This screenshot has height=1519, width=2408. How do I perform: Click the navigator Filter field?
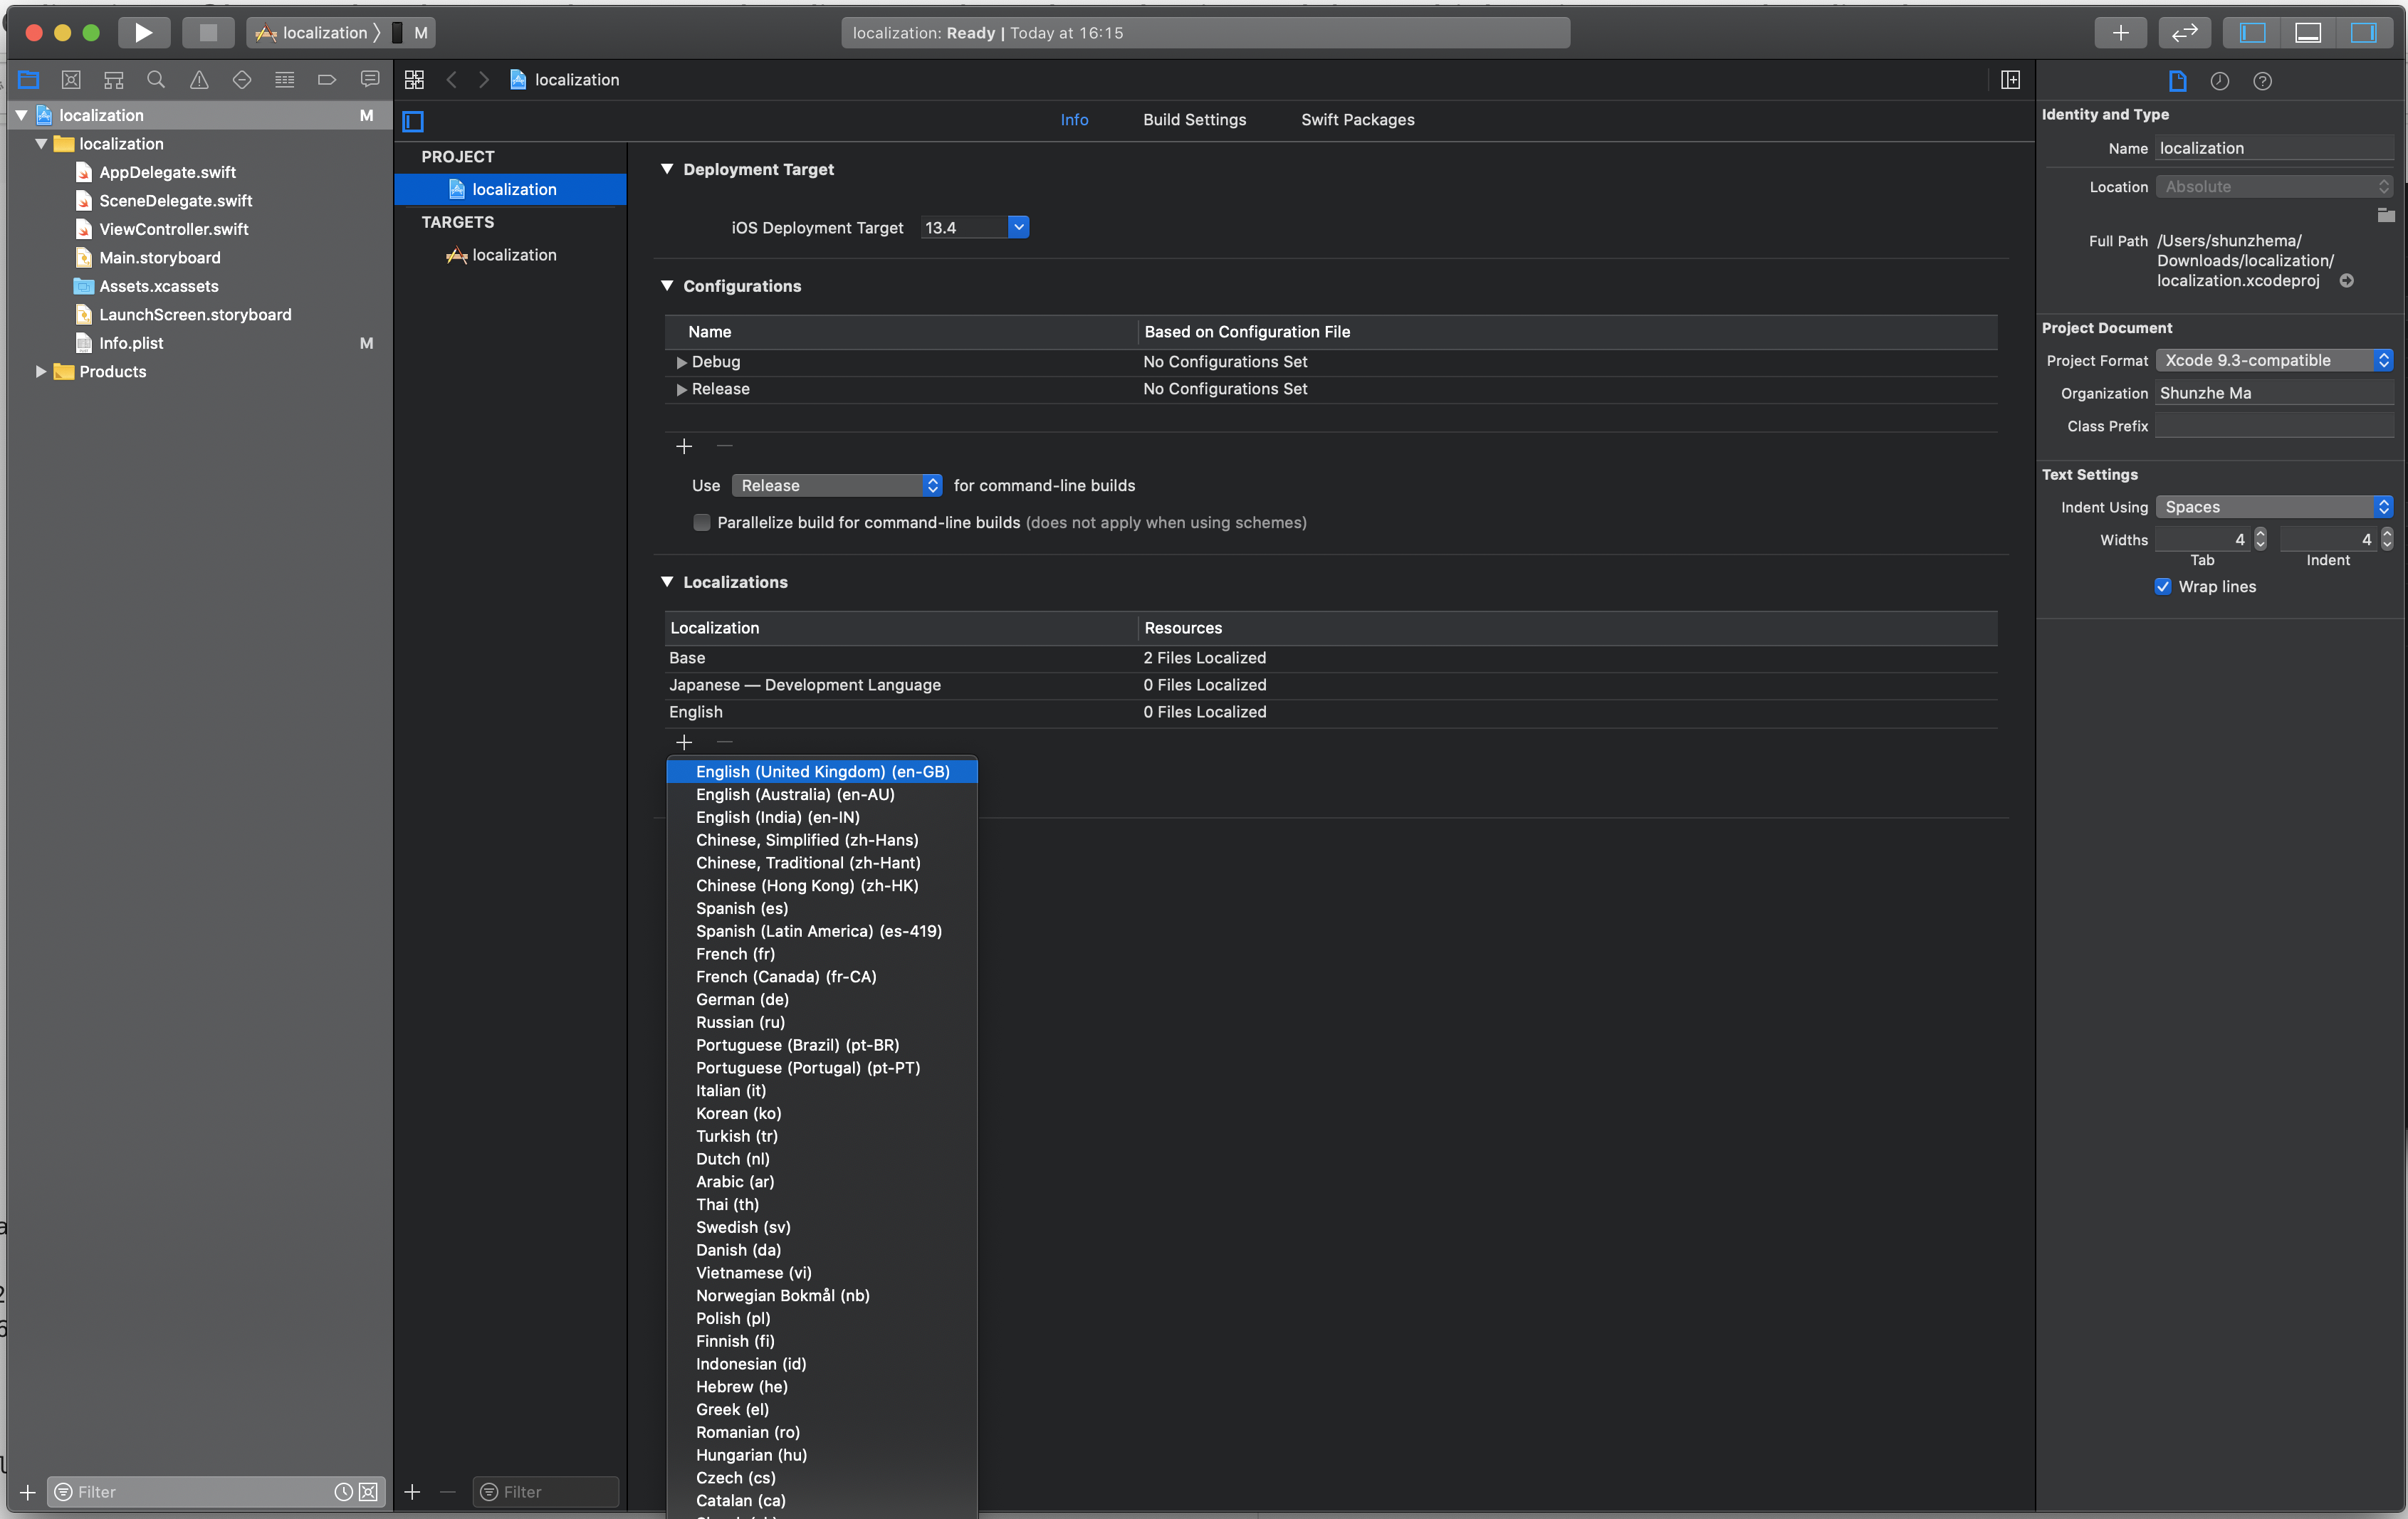(200, 1491)
